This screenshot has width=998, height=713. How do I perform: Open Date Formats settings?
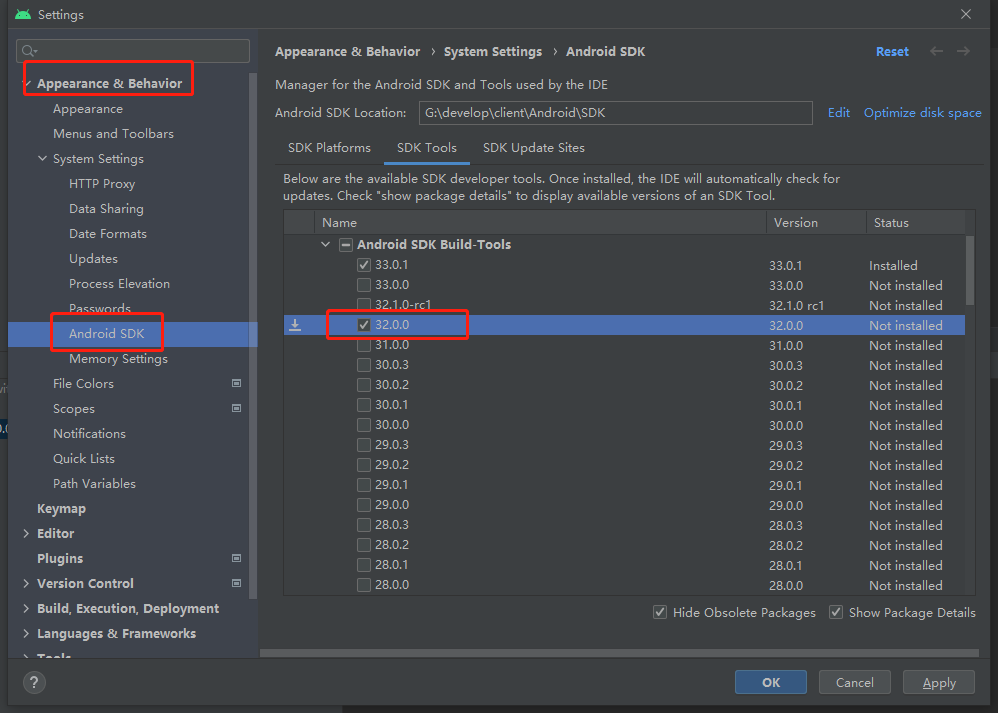(x=108, y=234)
